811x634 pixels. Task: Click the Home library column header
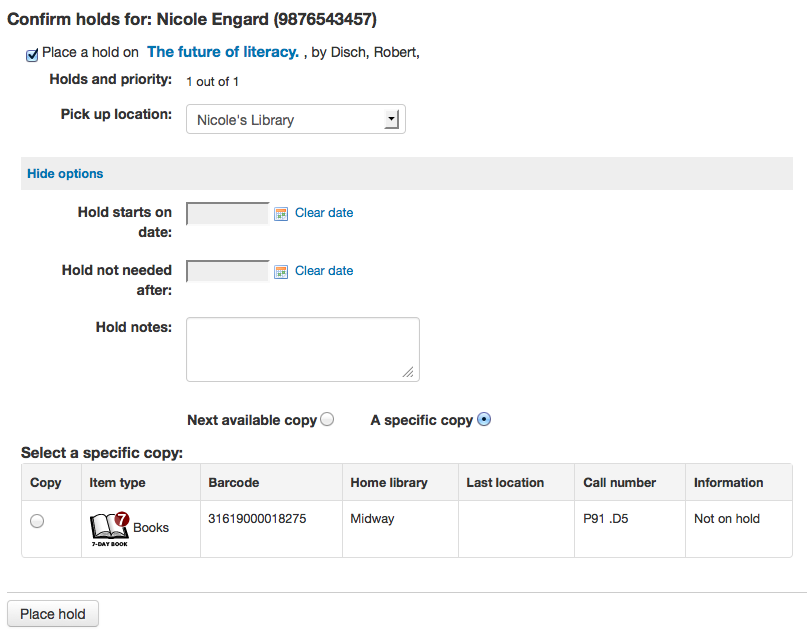click(389, 482)
